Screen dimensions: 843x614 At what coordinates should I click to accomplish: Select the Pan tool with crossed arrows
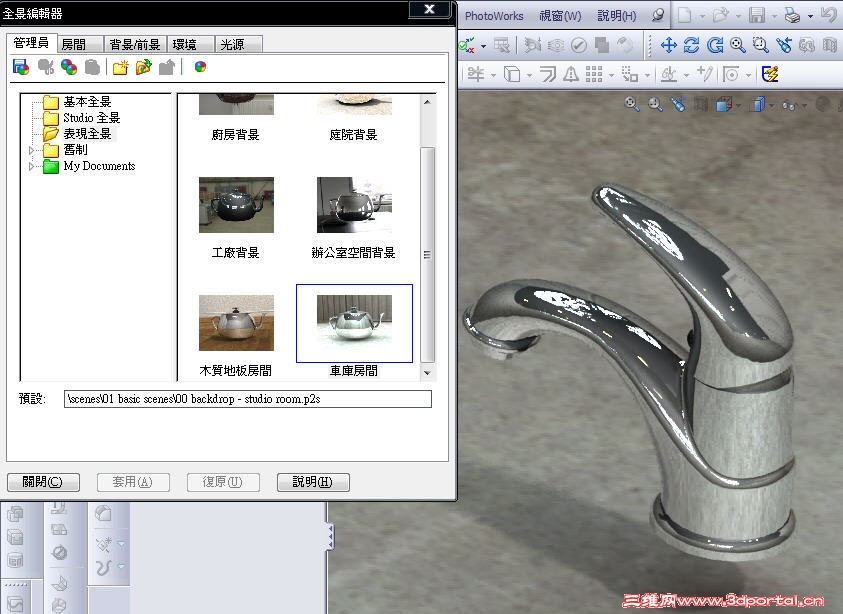[669, 45]
